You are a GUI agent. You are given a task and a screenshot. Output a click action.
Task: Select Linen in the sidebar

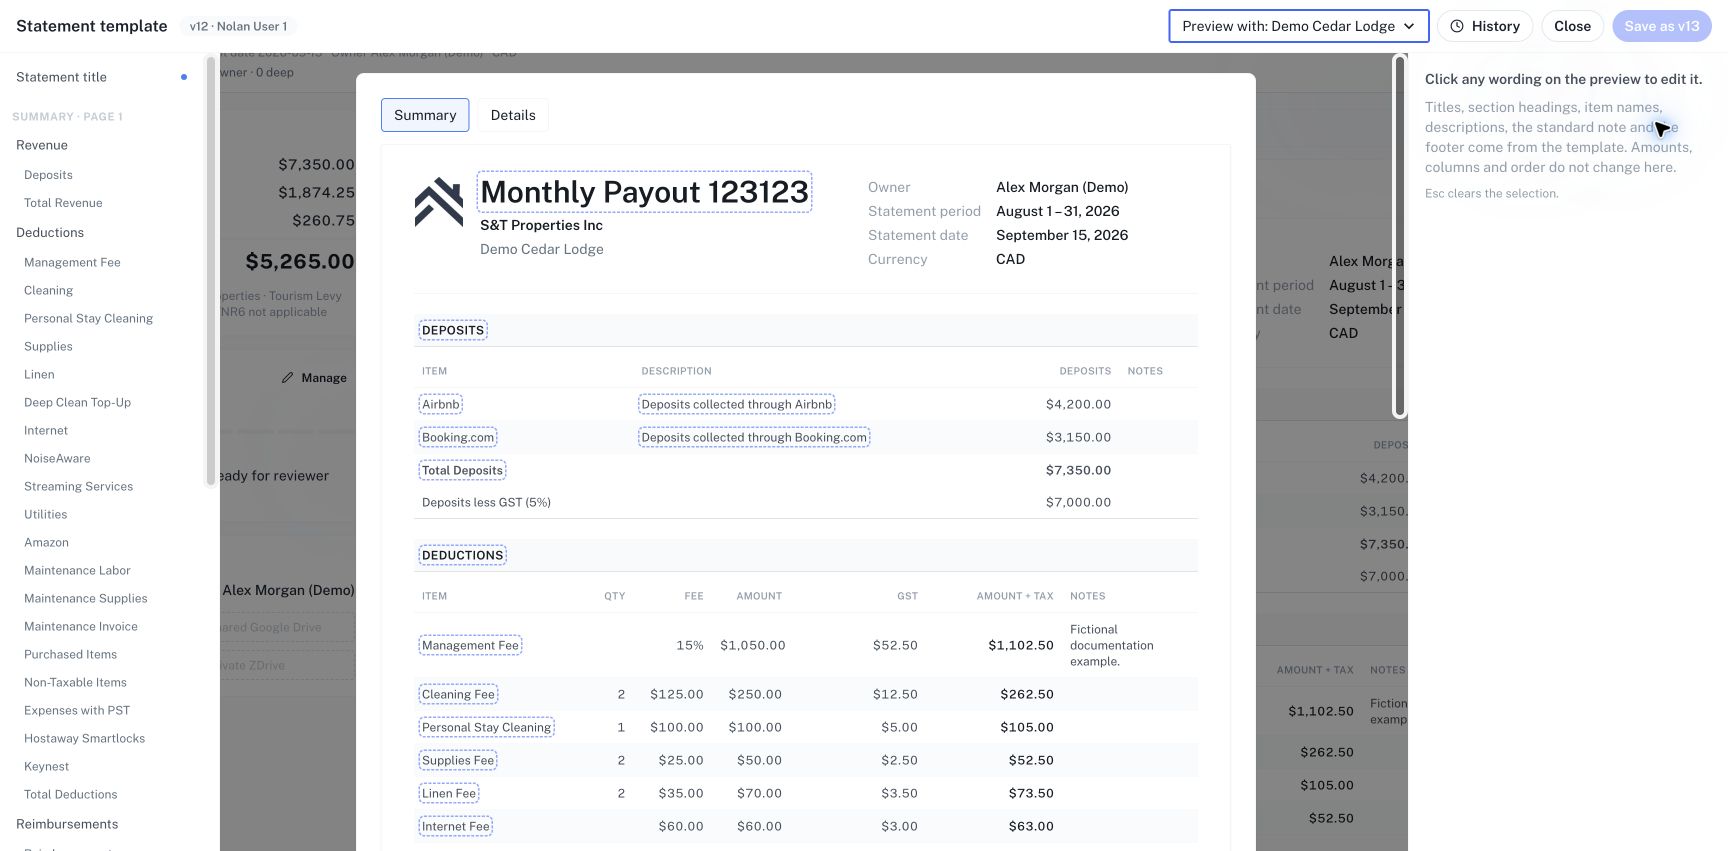tap(39, 375)
